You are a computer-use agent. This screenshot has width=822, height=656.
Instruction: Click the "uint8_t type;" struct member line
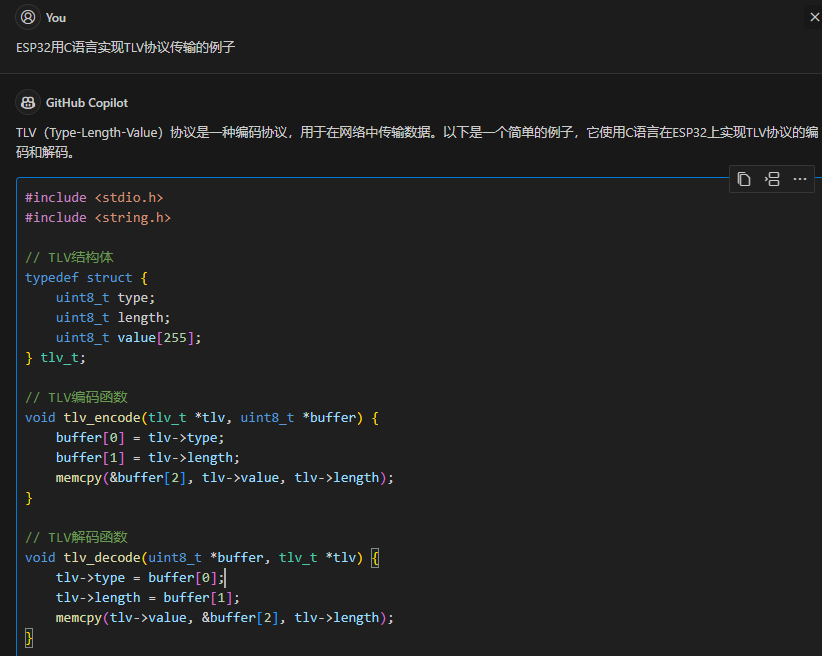coord(105,298)
